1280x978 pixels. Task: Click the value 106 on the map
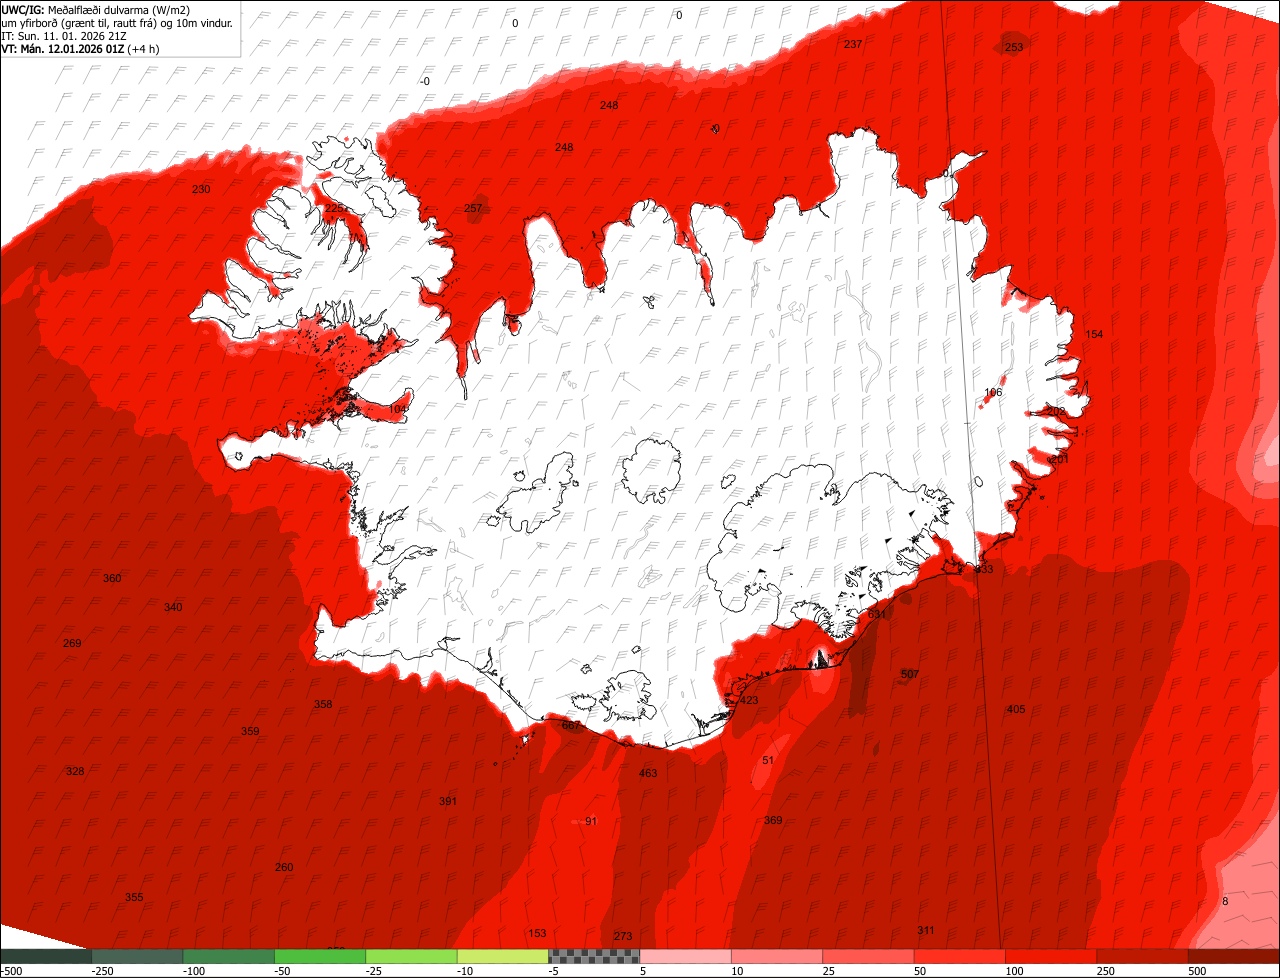pos(993,393)
